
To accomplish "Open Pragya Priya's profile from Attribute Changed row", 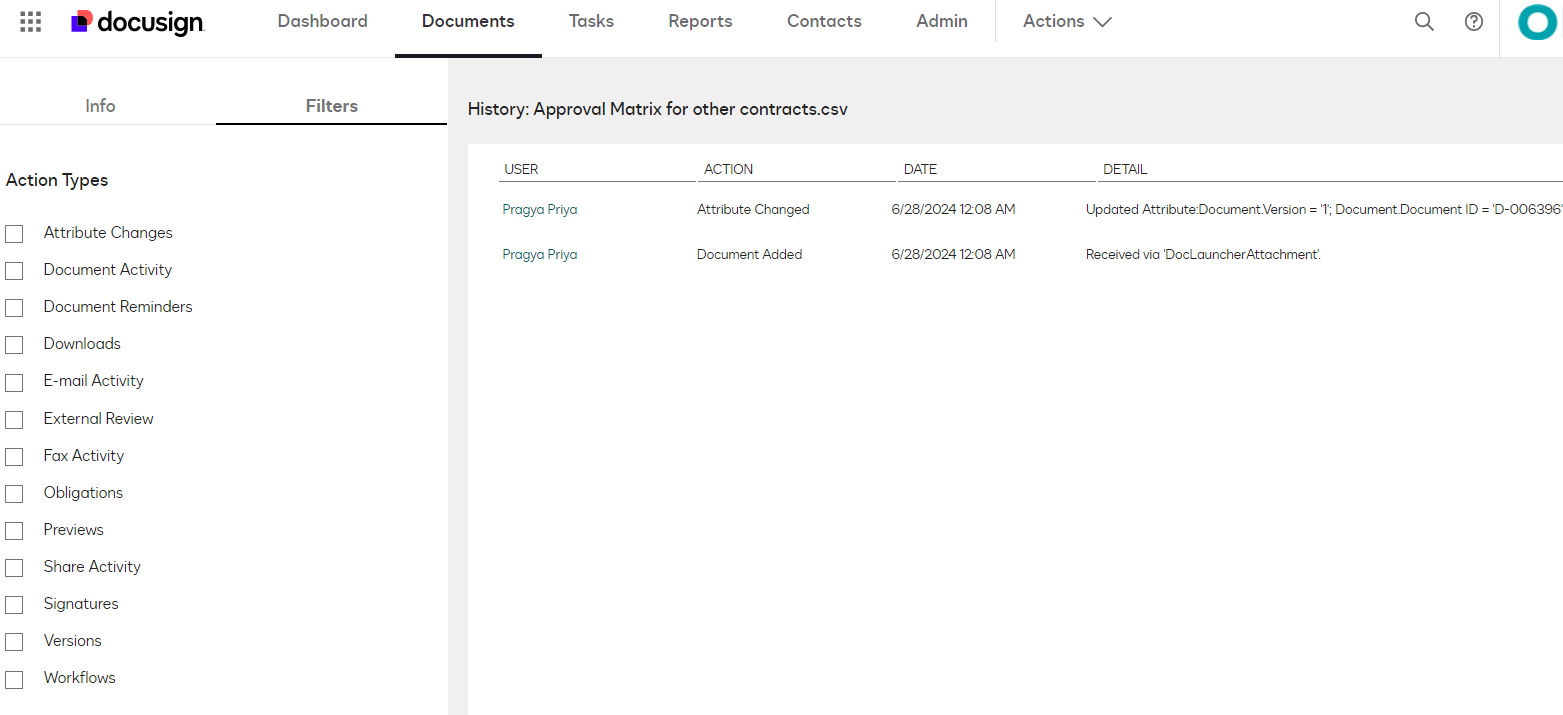I will coord(540,209).
